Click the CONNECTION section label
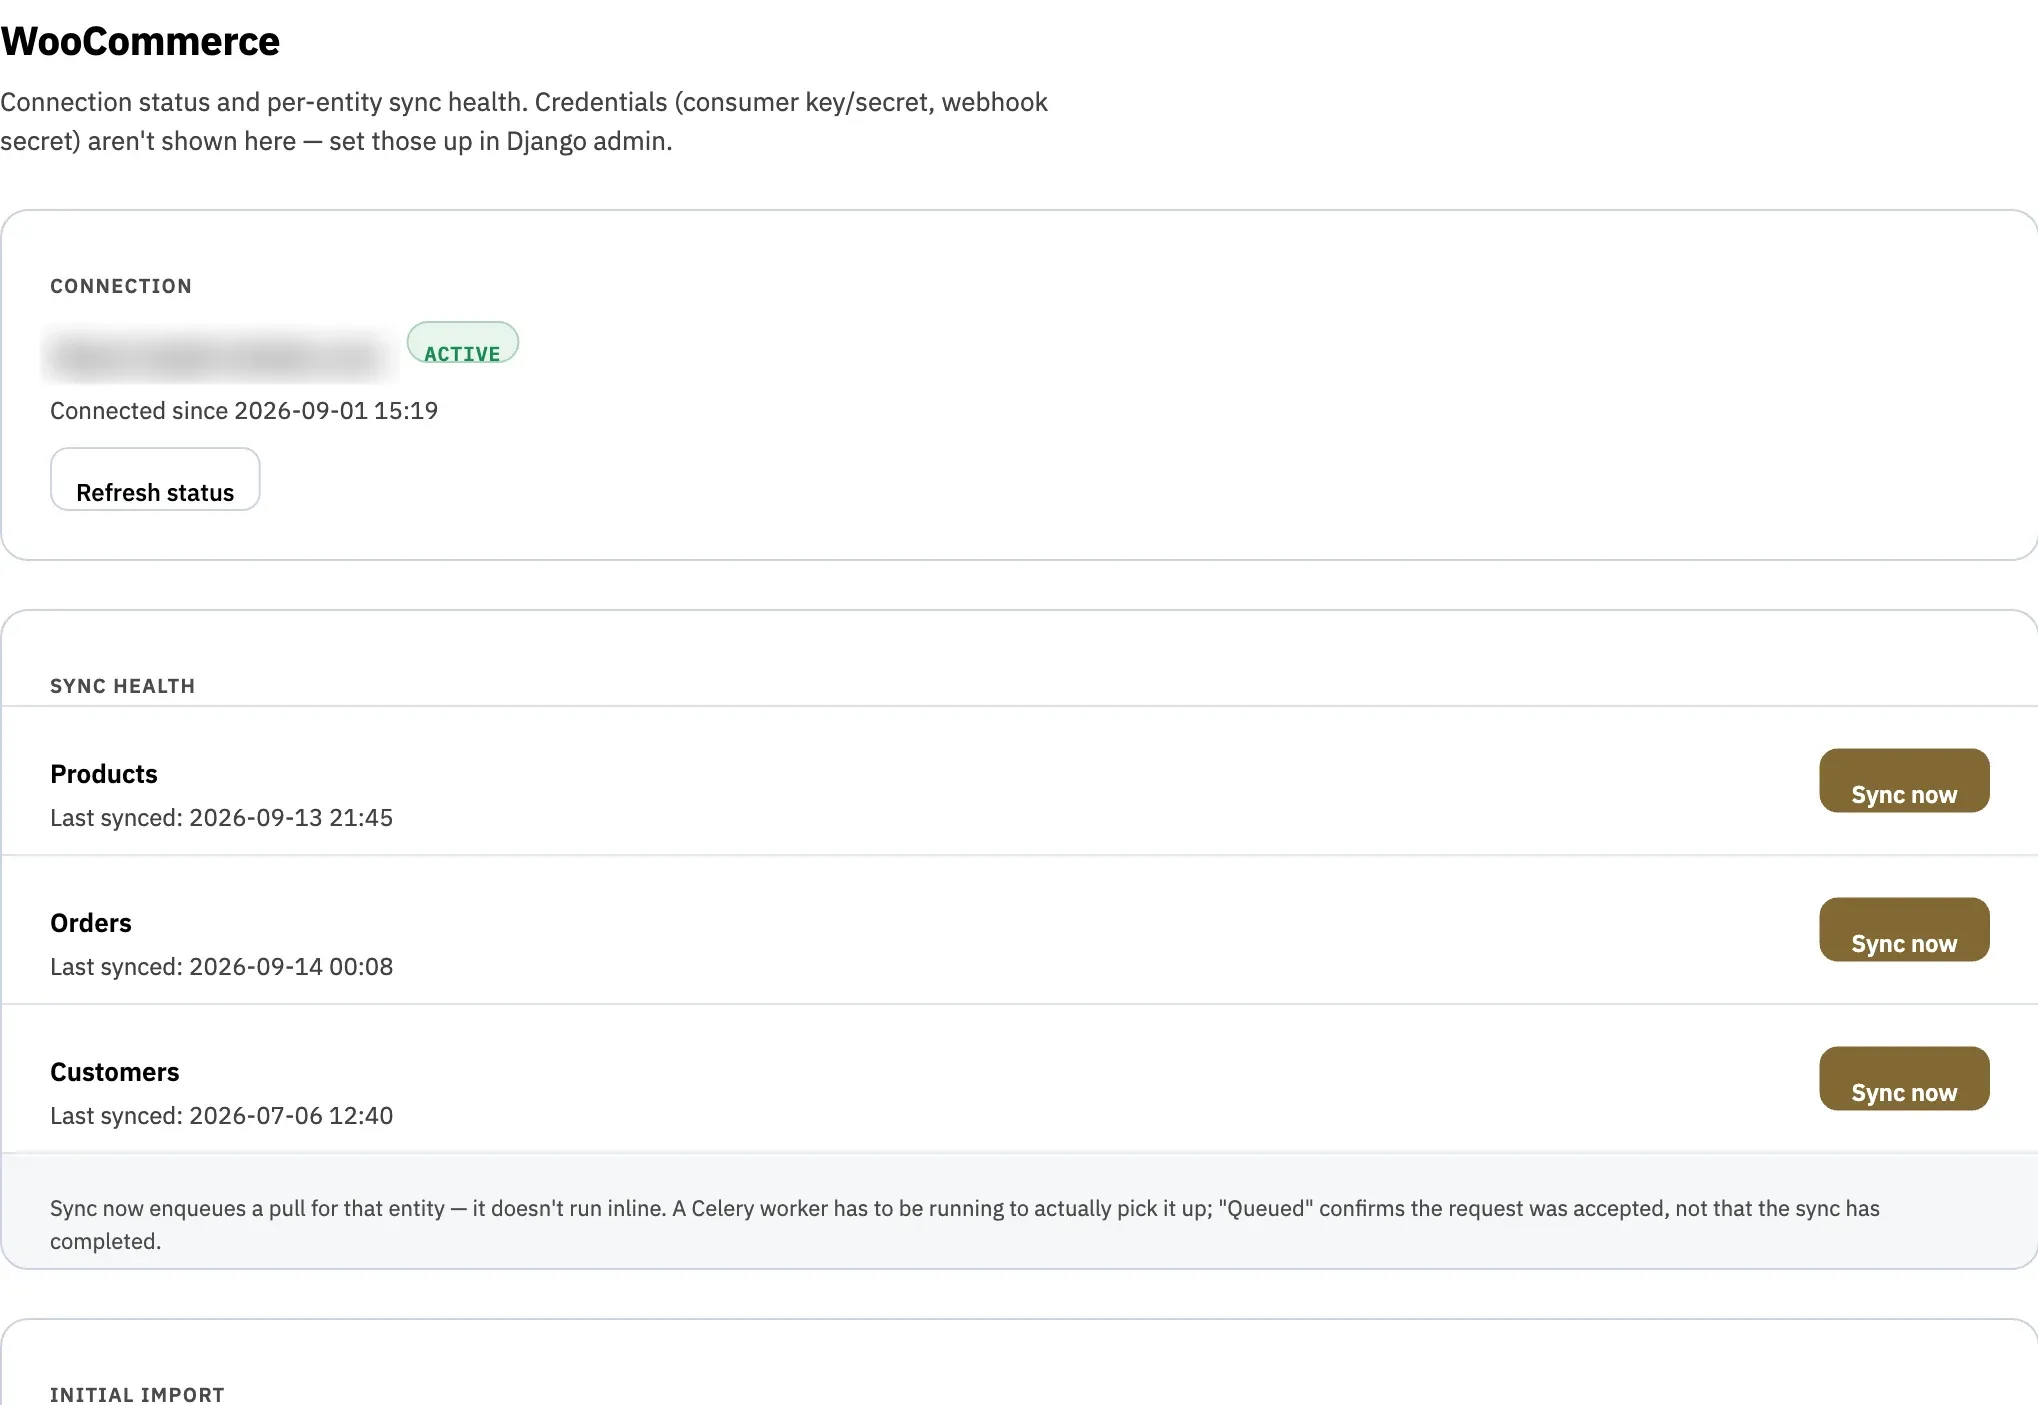This screenshot has height=1405, width=2038. point(121,286)
